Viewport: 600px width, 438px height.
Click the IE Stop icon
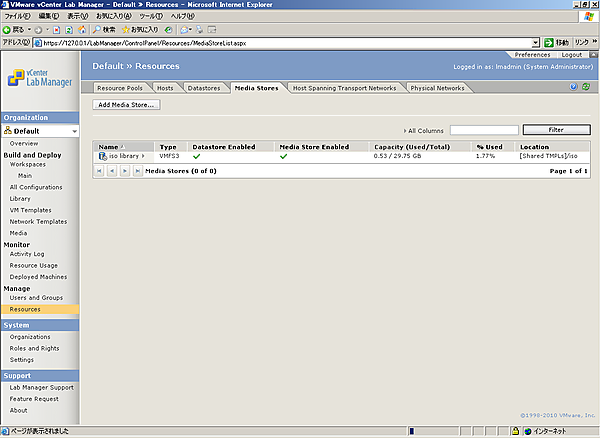click(57, 30)
